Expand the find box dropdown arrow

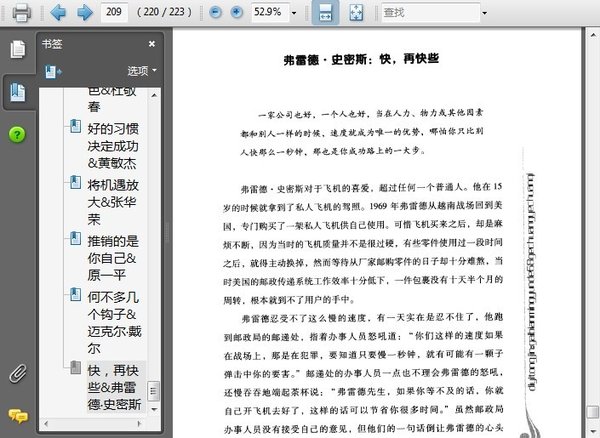484,13
